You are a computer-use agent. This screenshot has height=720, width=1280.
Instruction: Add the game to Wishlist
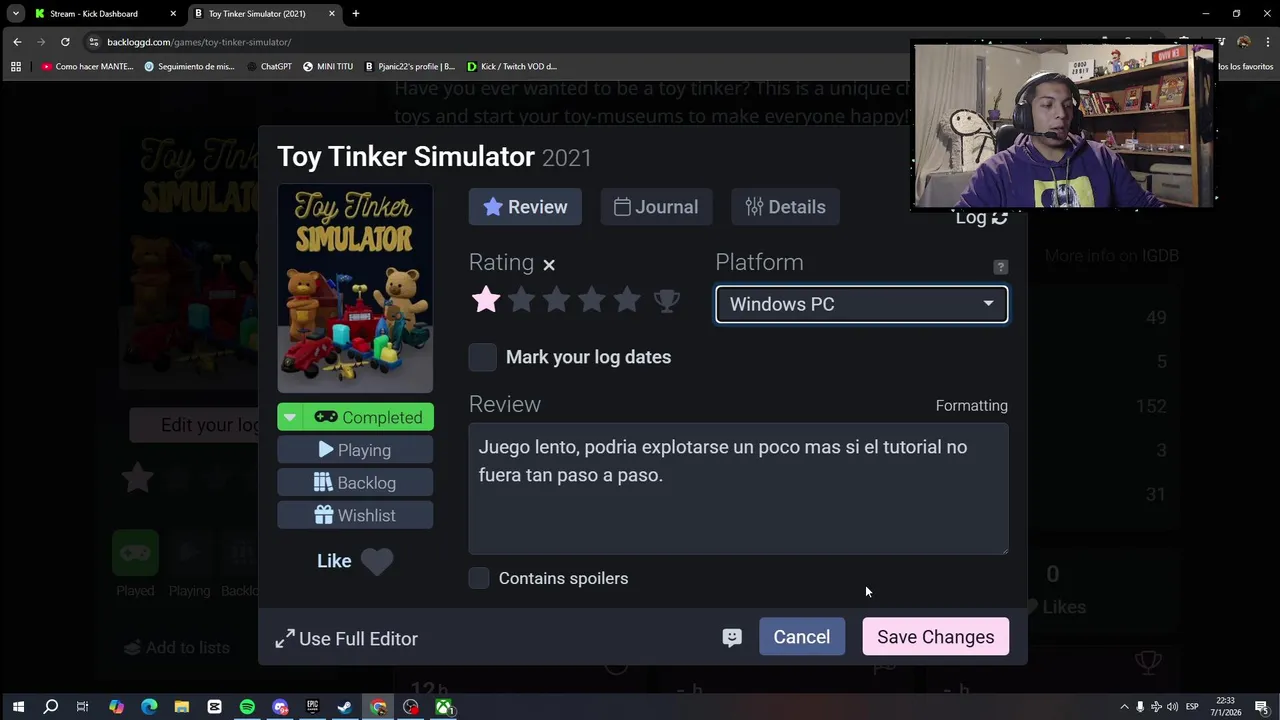355,515
